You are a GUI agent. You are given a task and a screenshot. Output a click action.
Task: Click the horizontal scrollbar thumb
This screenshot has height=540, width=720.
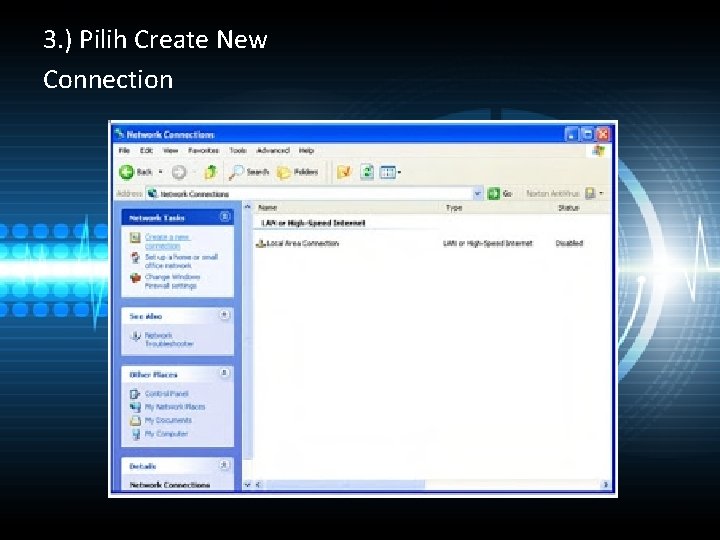pyautogui.click(x=345, y=484)
